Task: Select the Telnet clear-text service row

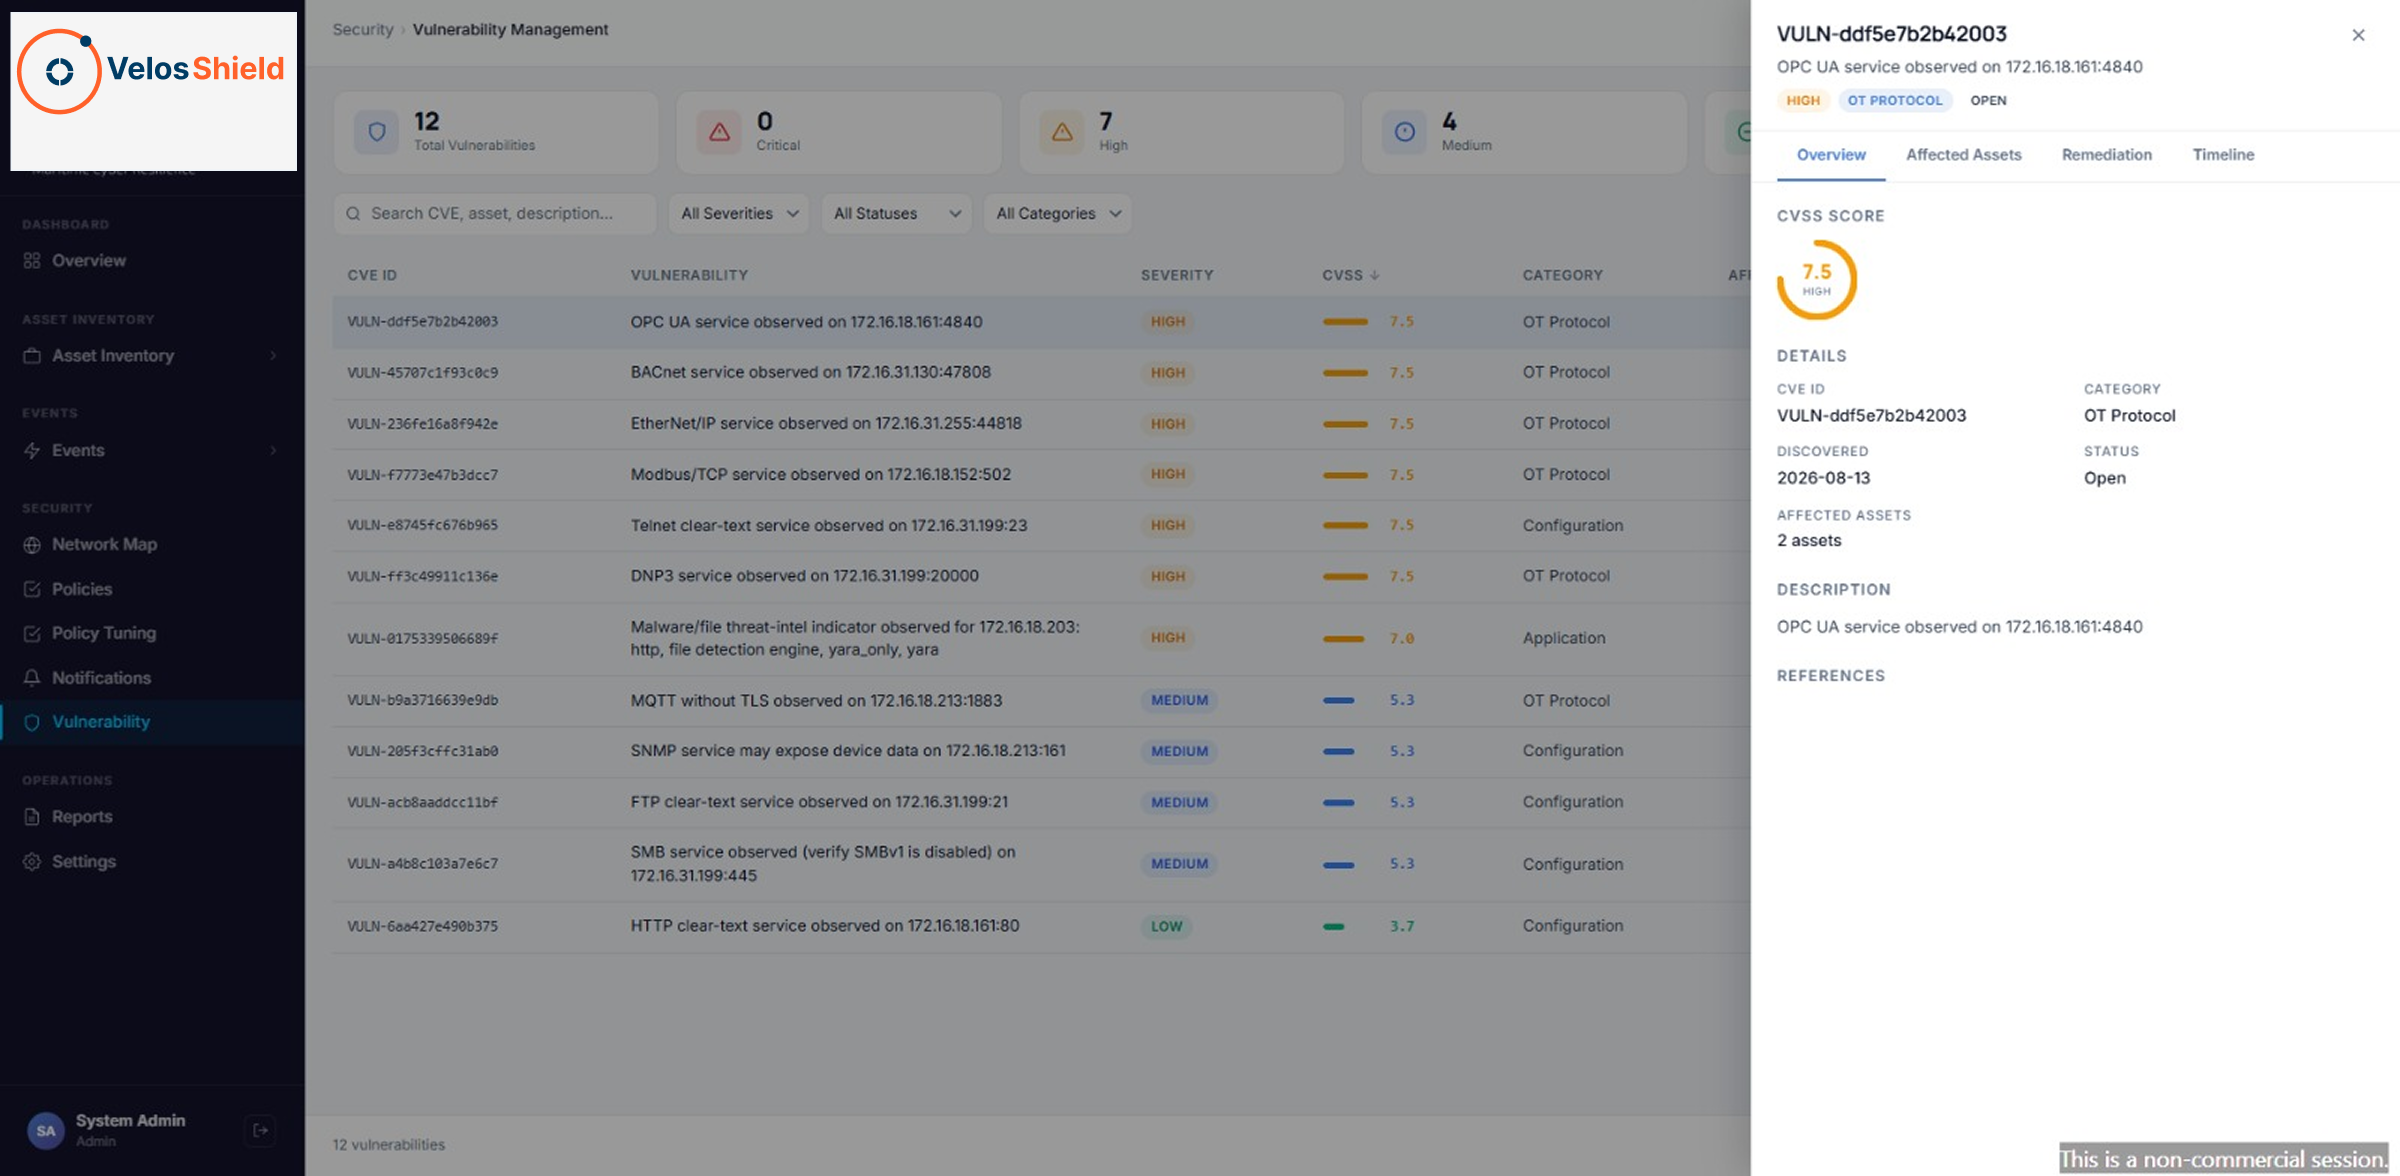Action: (x=1041, y=526)
